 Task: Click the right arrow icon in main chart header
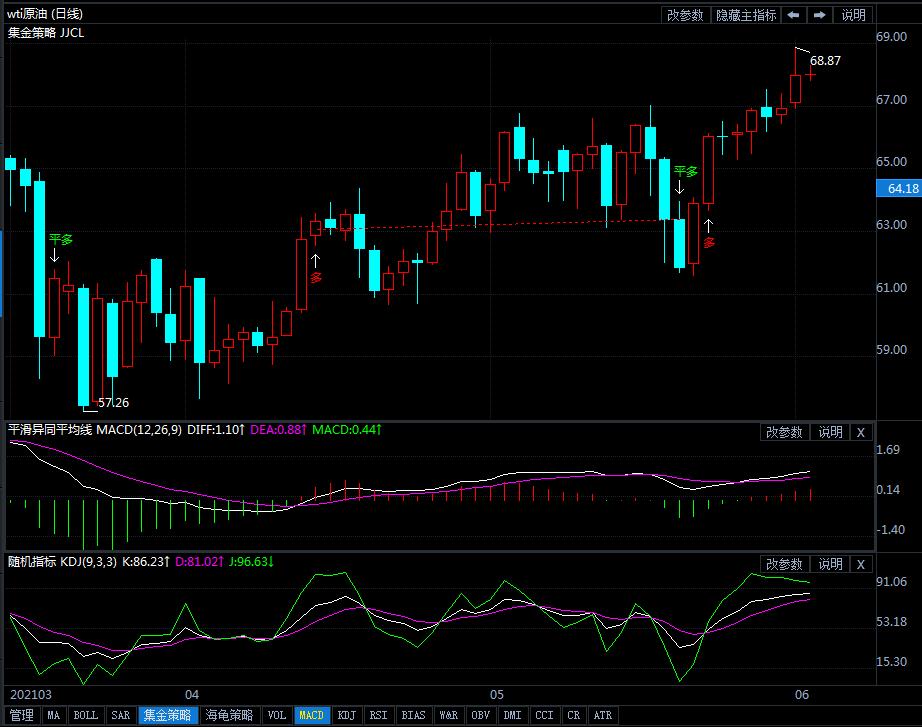point(819,15)
